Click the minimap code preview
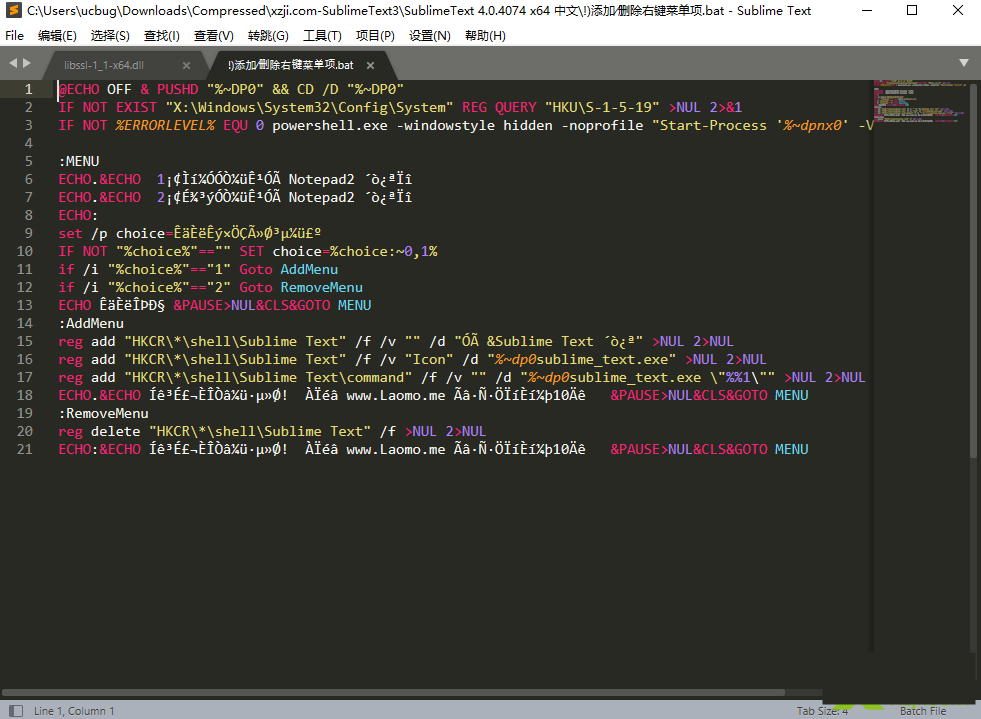Image resolution: width=981 pixels, height=719 pixels. point(920,101)
